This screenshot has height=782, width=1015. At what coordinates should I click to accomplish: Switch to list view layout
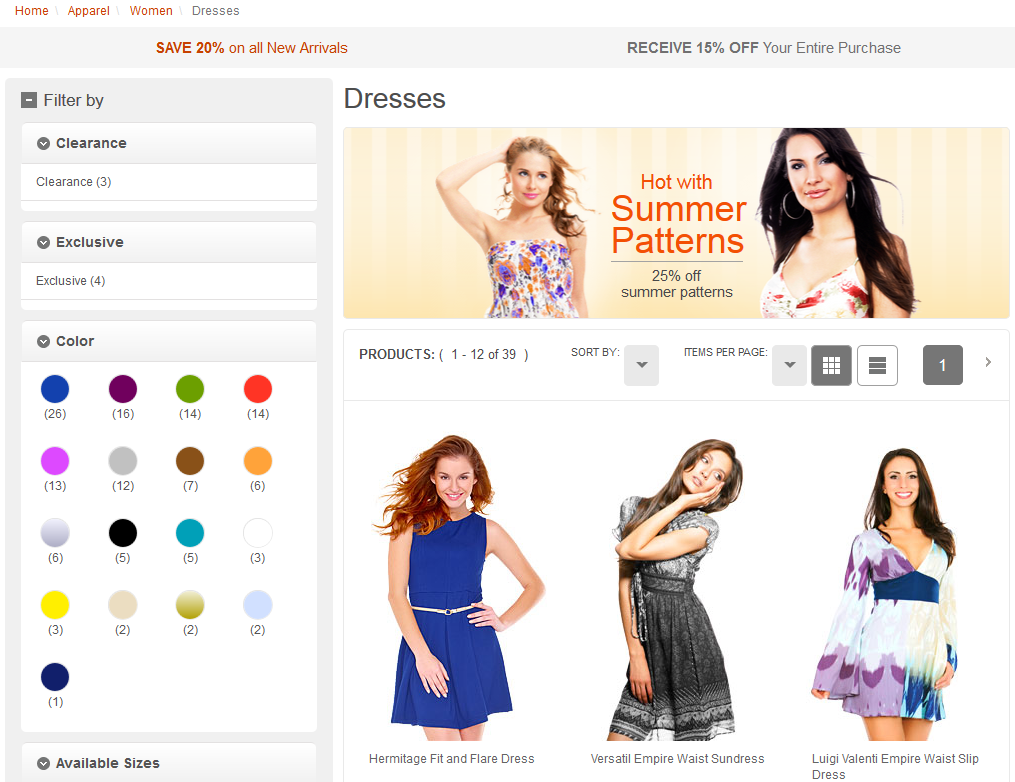(x=877, y=364)
